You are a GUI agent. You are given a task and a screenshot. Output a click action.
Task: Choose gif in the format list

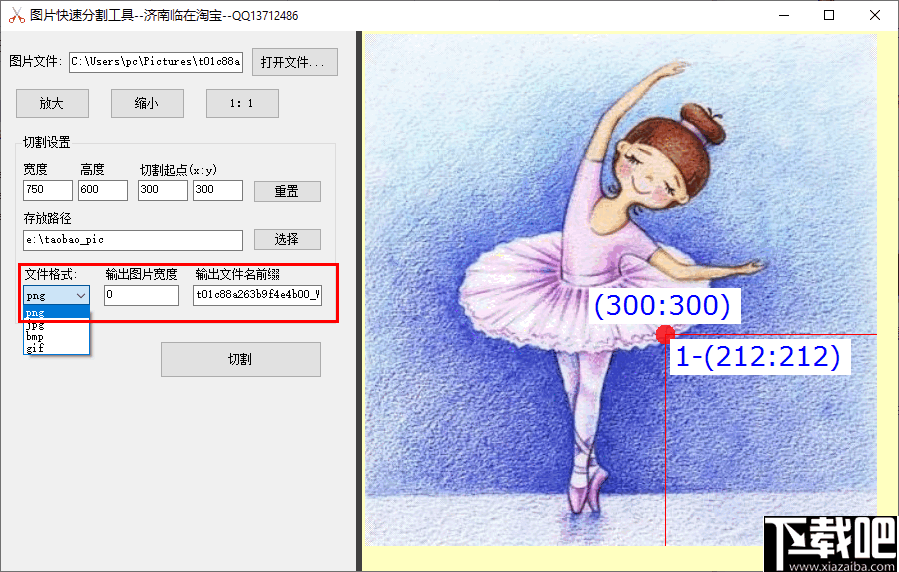[57, 348]
